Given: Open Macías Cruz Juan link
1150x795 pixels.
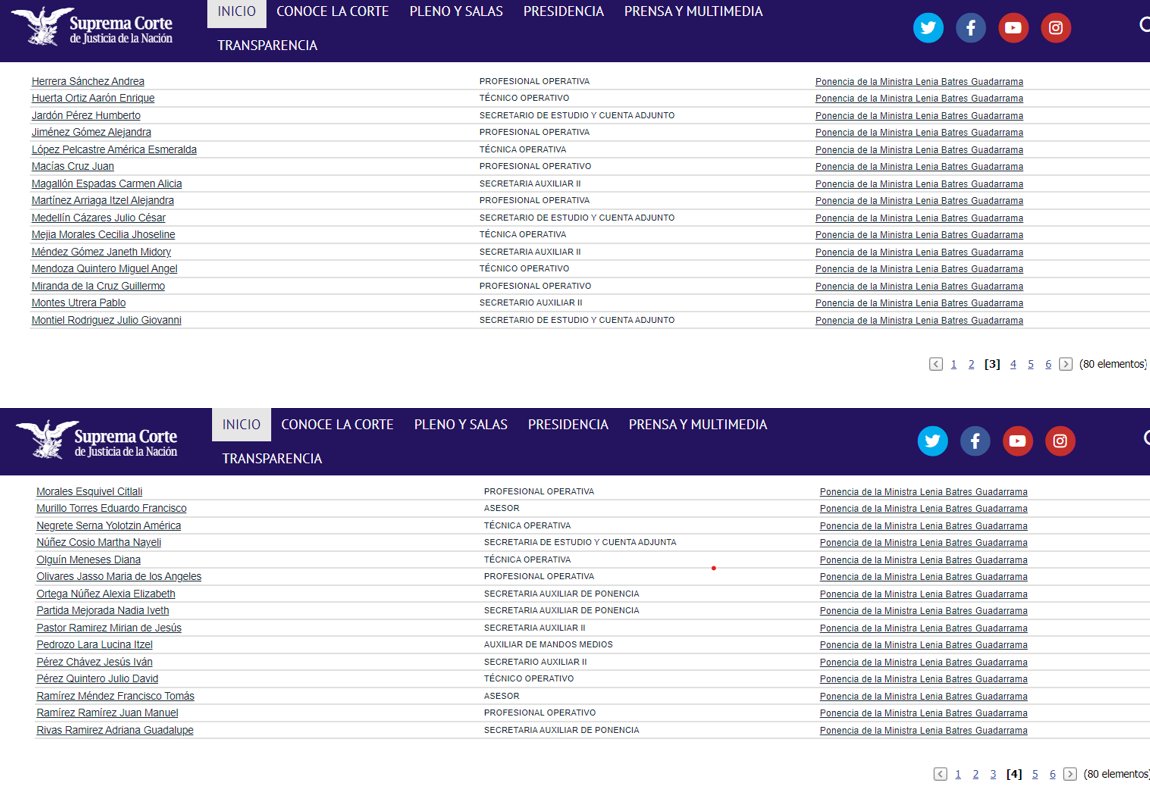Looking at the screenshot, I should pos(73,166).
